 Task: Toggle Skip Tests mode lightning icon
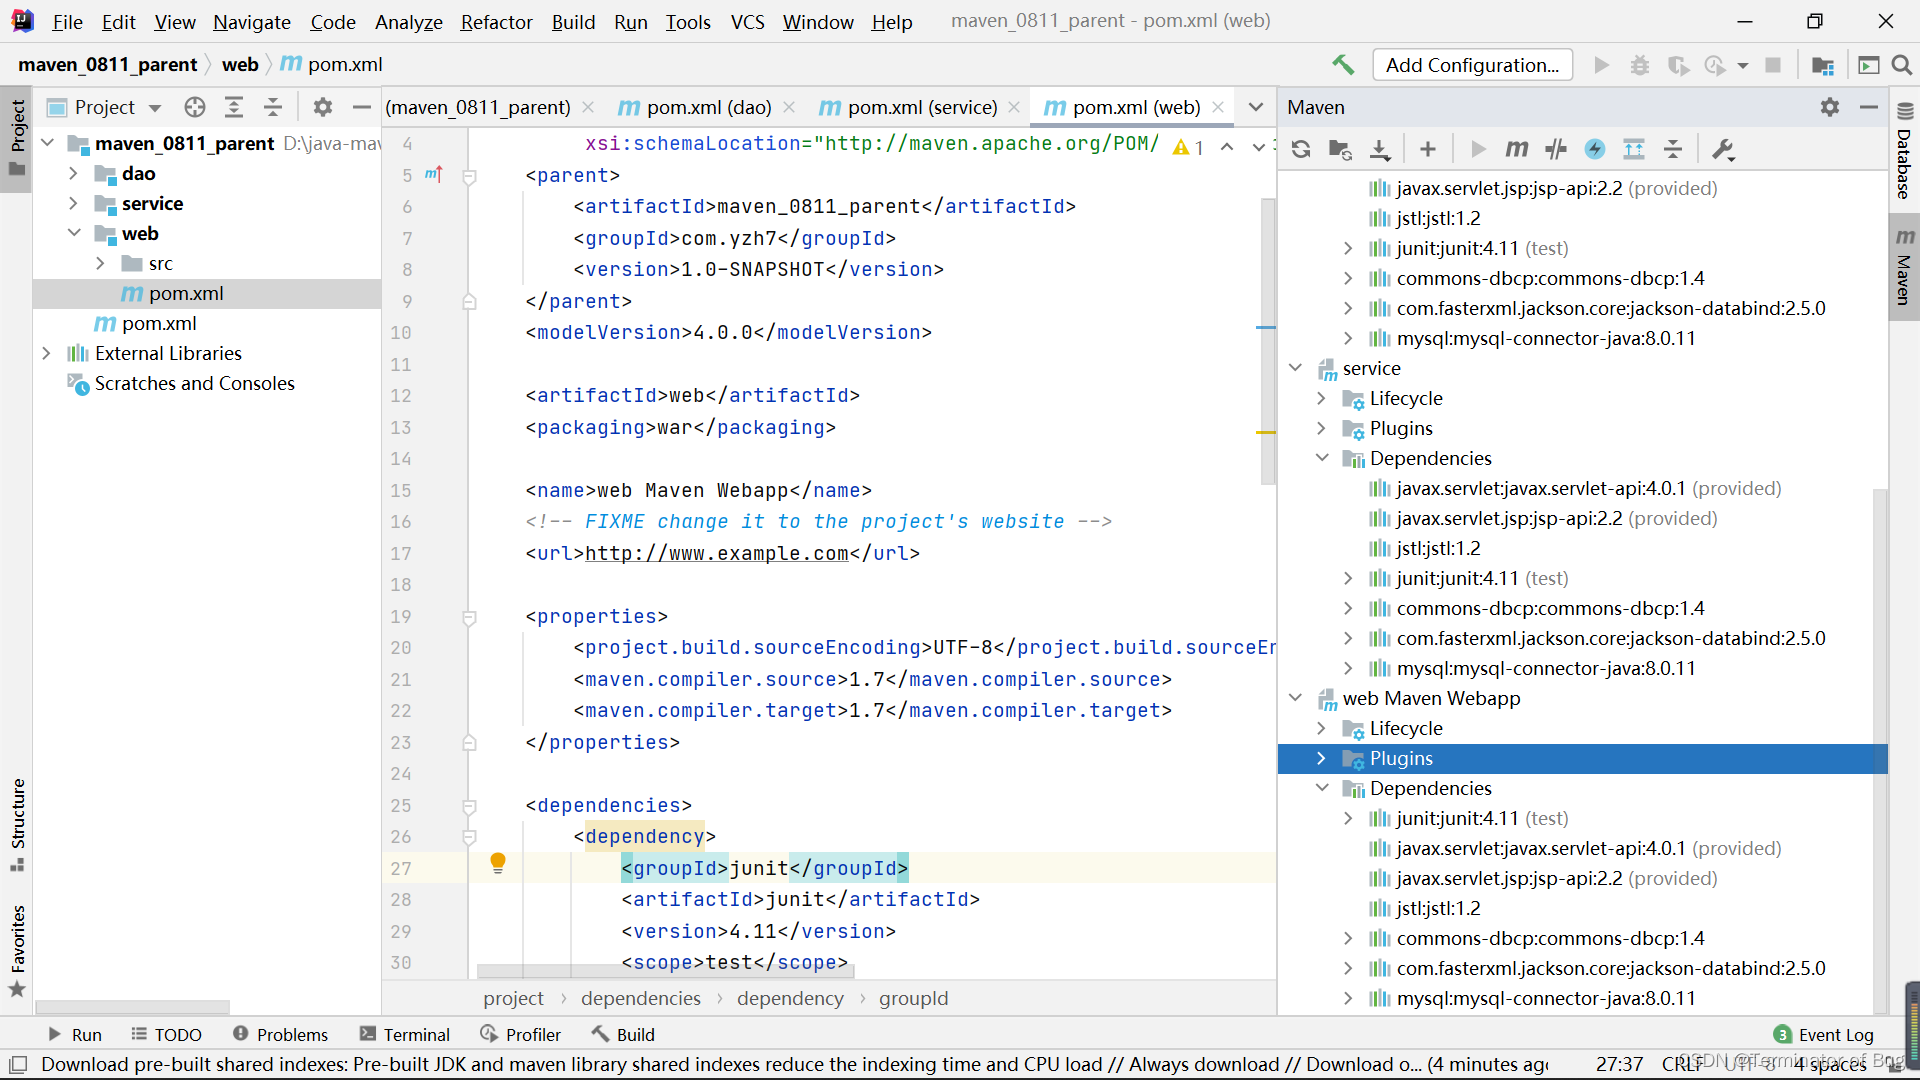[1595, 149]
